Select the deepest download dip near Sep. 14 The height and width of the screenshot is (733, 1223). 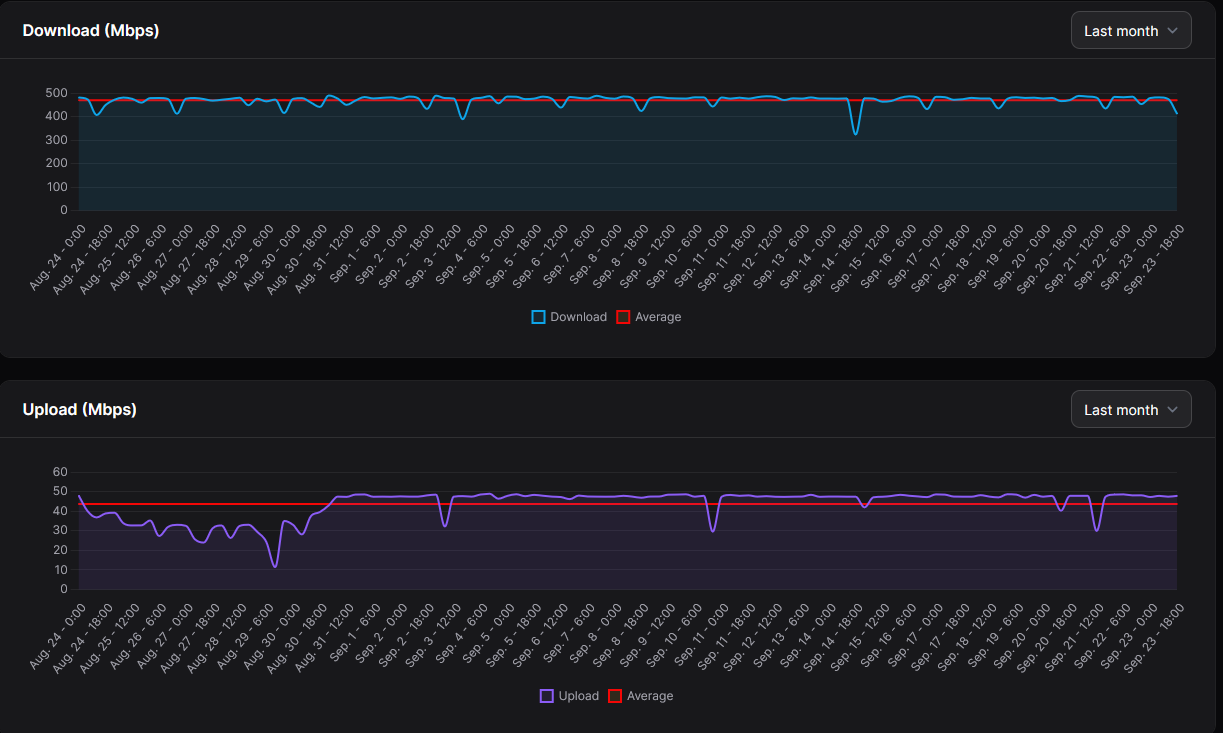[x=855, y=133]
